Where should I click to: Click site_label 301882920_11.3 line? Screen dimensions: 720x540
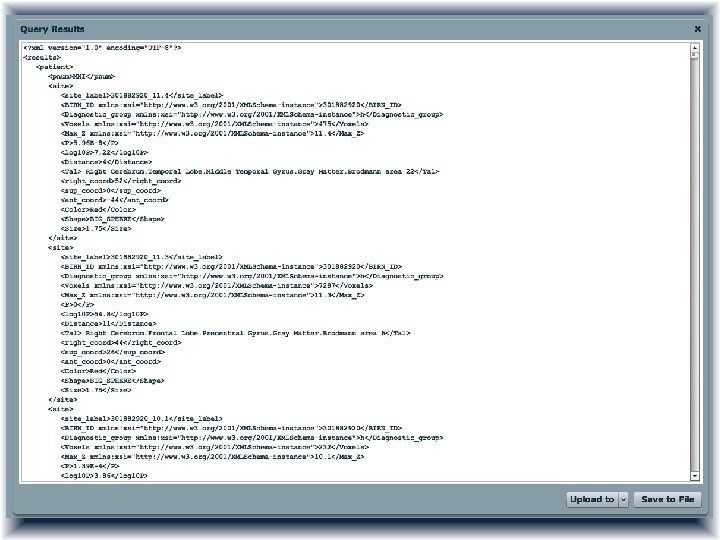pos(141,257)
